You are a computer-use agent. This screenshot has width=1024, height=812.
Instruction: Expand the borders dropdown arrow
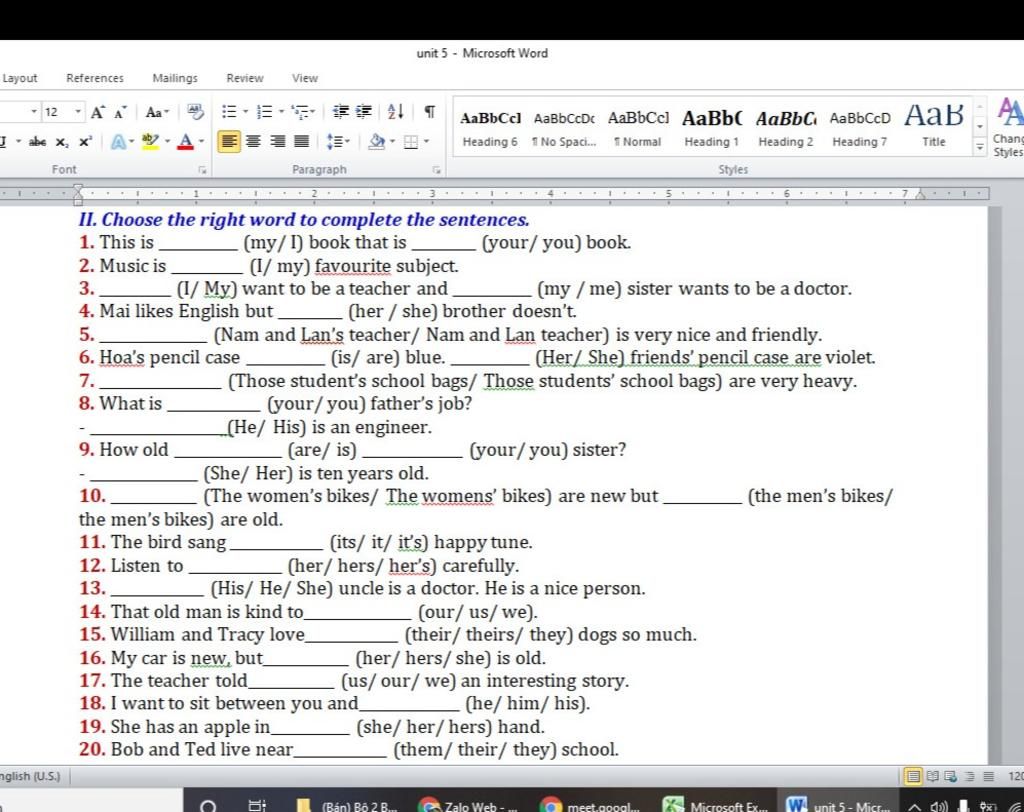pyautogui.click(x=426, y=141)
